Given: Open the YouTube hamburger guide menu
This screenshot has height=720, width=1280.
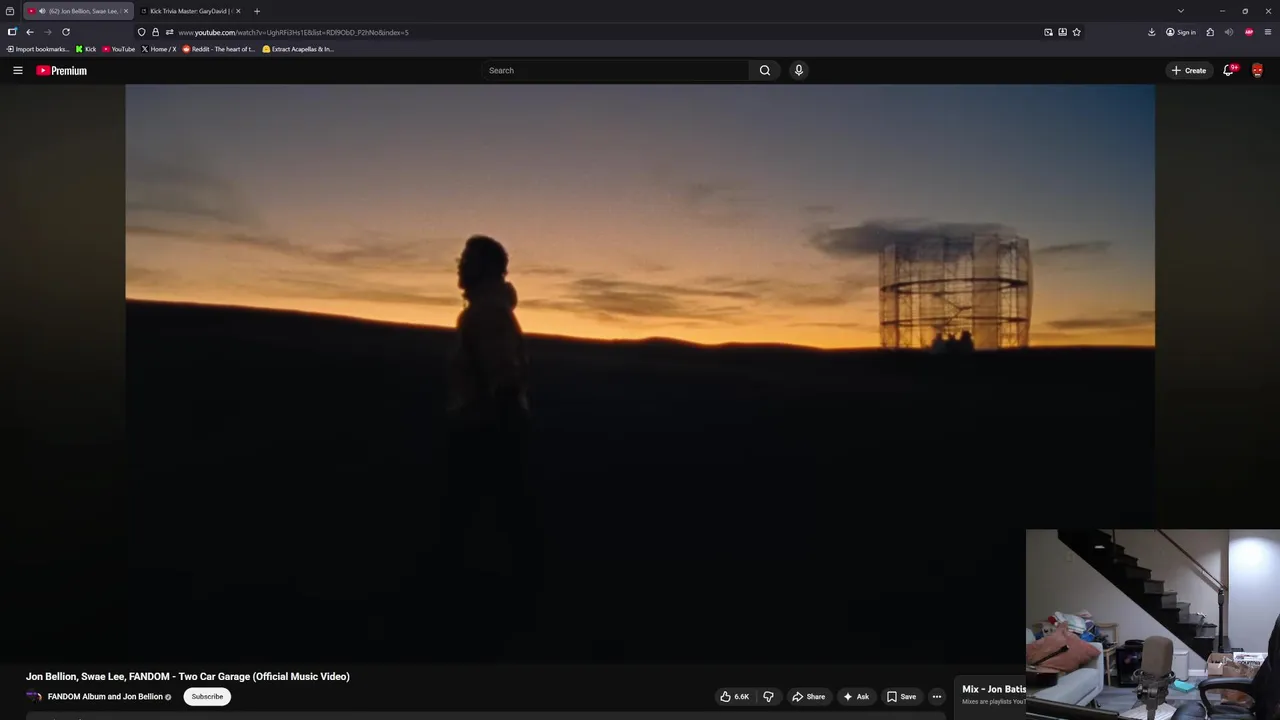Looking at the screenshot, I should point(17,70).
